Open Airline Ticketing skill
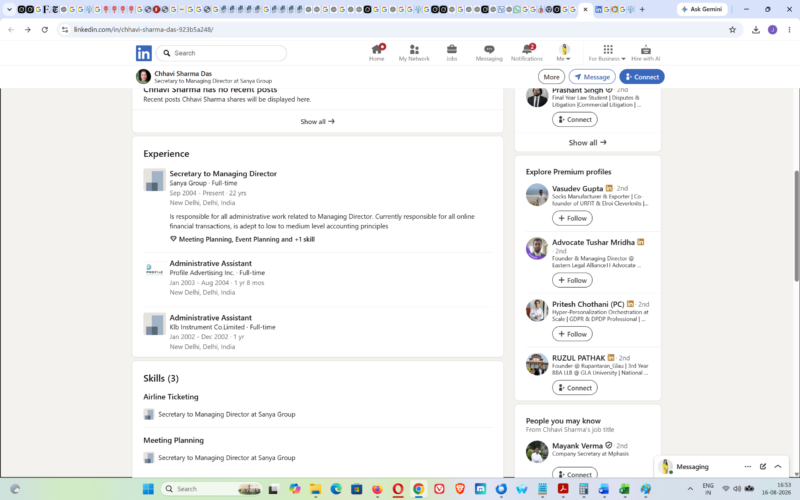The width and height of the screenshot is (800, 500). point(171,396)
